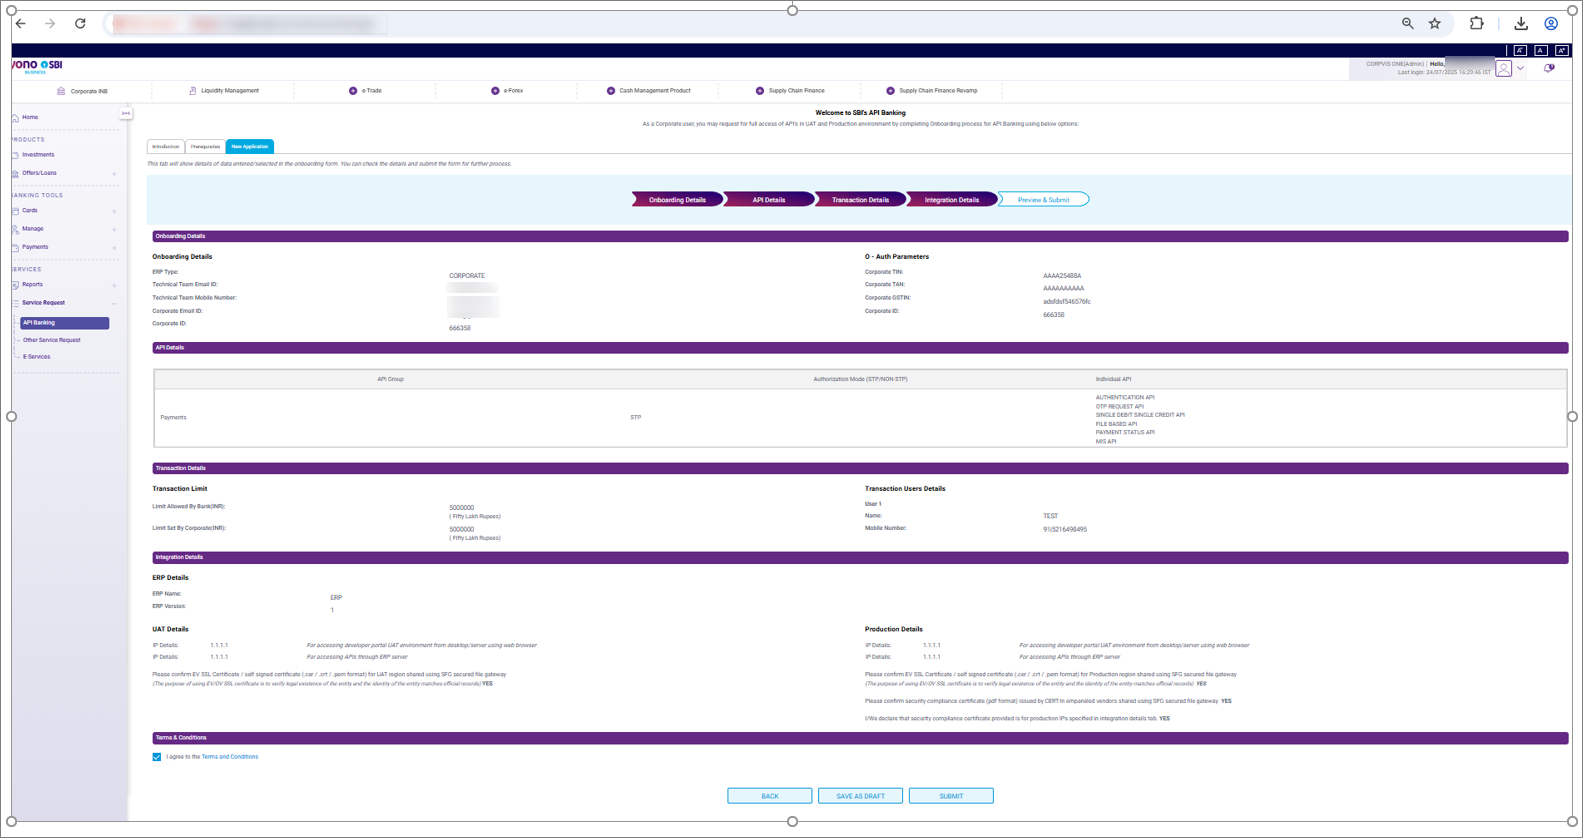Screen dimensions: 1583x838
Task: Click the user profile picture icon
Action: point(1503,69)
